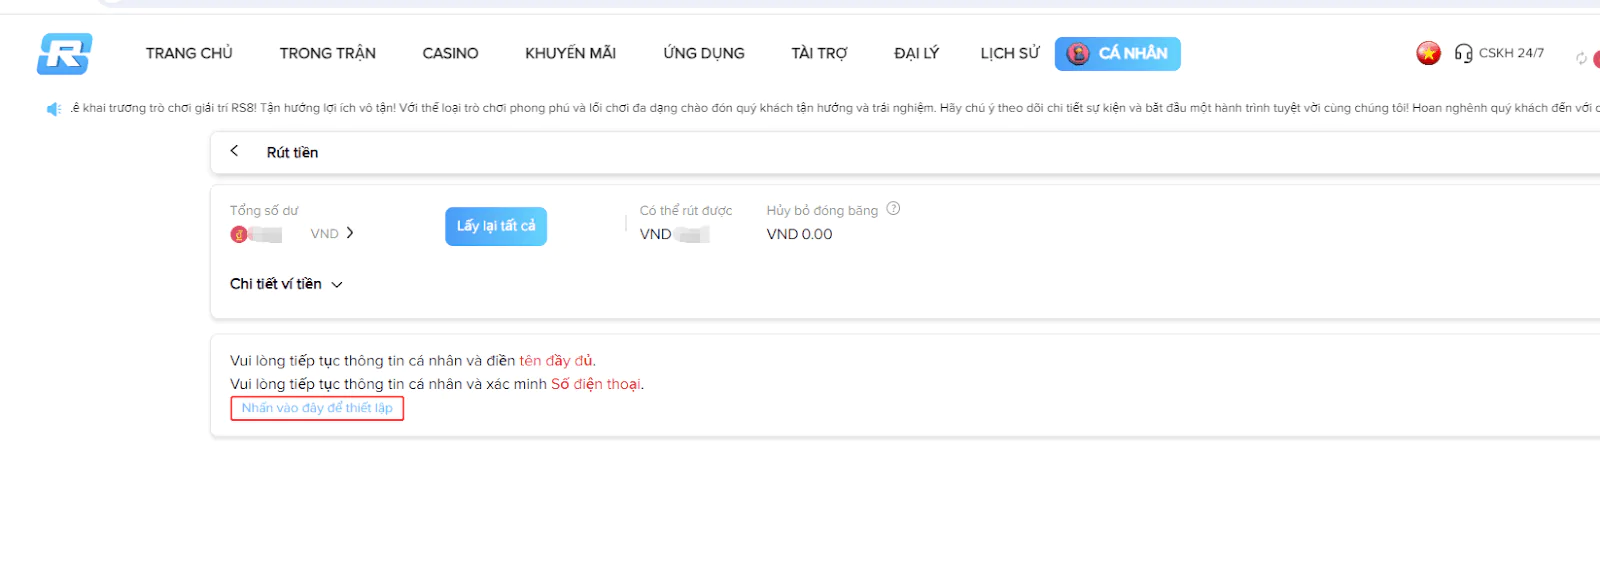The image size is (1600, 562).
Task: Click the red currency coin icon
Action: (239, 235)
